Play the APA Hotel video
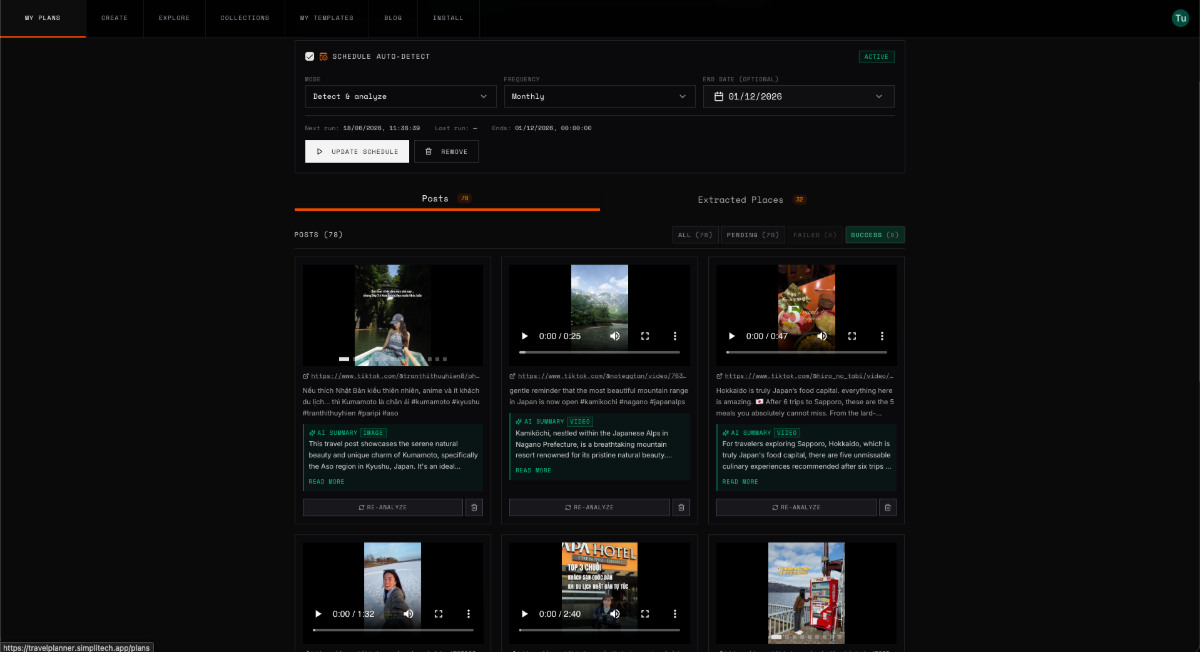 click(x=525, y=613)
